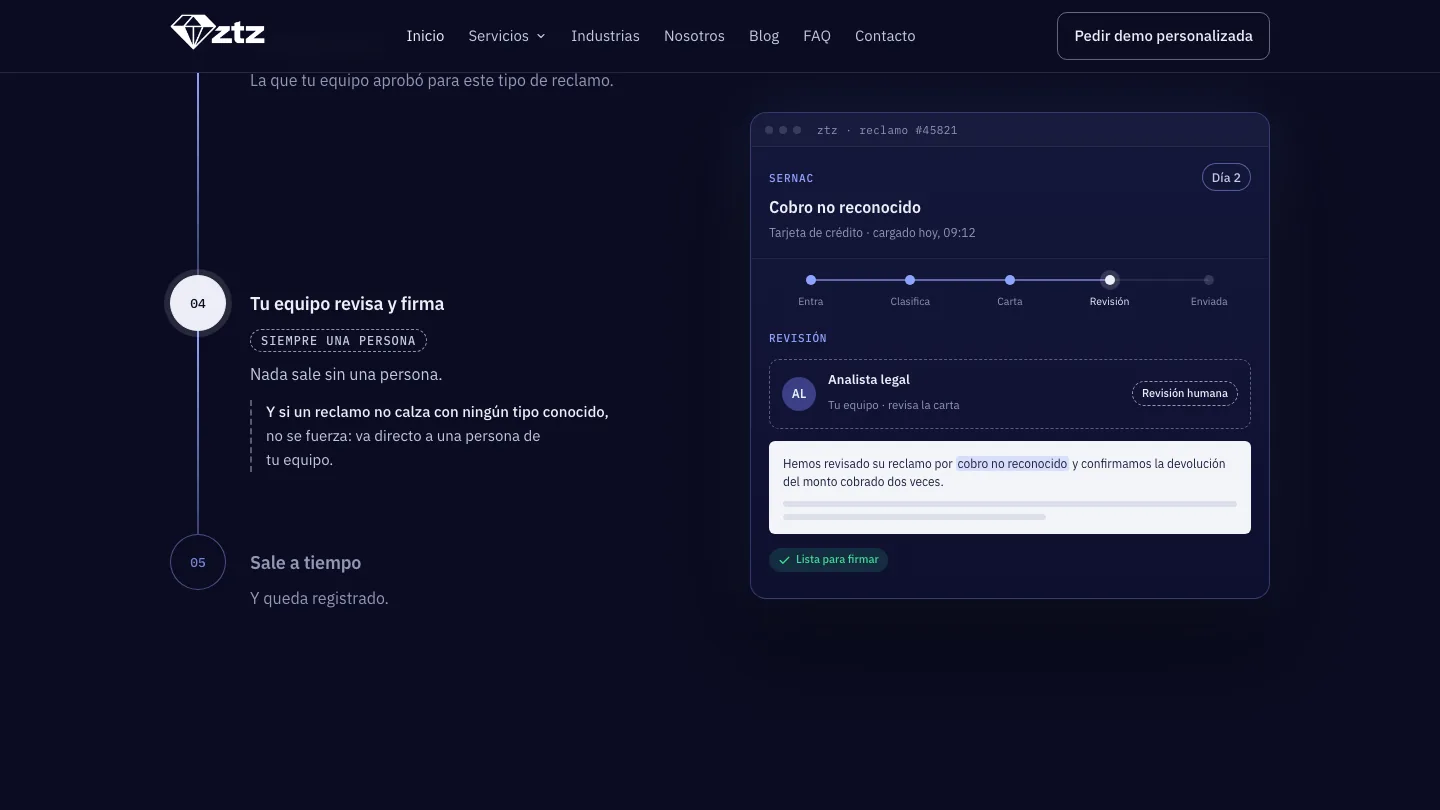Click the Nada sale sin una persona text
The image size is (1440, 810).
pyautogui.click(x=346, y=375)
